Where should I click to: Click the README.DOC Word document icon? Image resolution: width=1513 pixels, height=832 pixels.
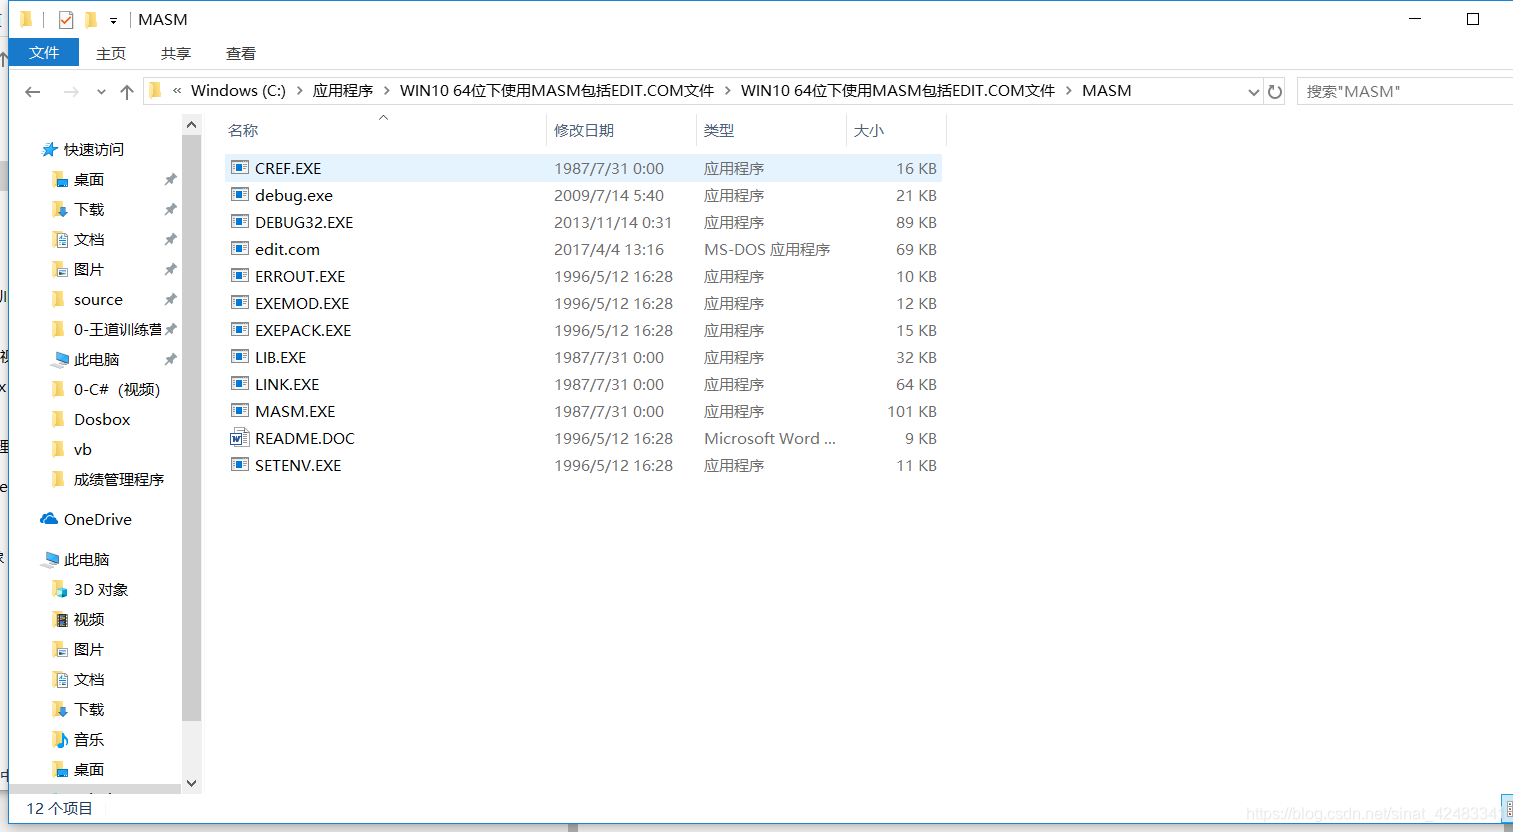pos(240,438)
